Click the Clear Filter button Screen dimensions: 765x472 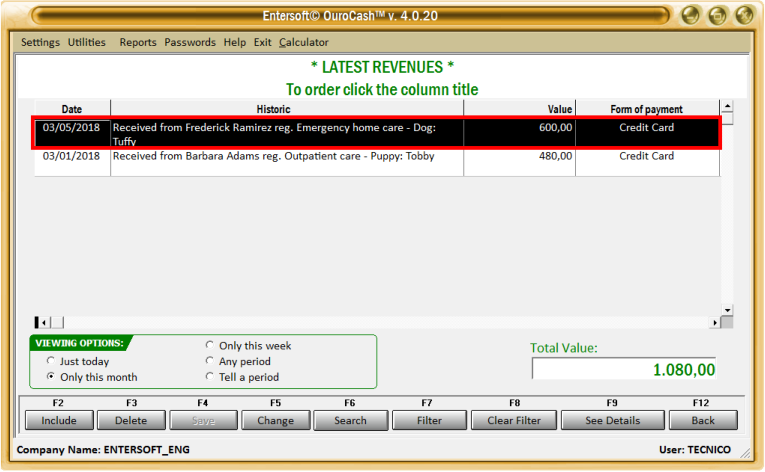click(514, 420)
